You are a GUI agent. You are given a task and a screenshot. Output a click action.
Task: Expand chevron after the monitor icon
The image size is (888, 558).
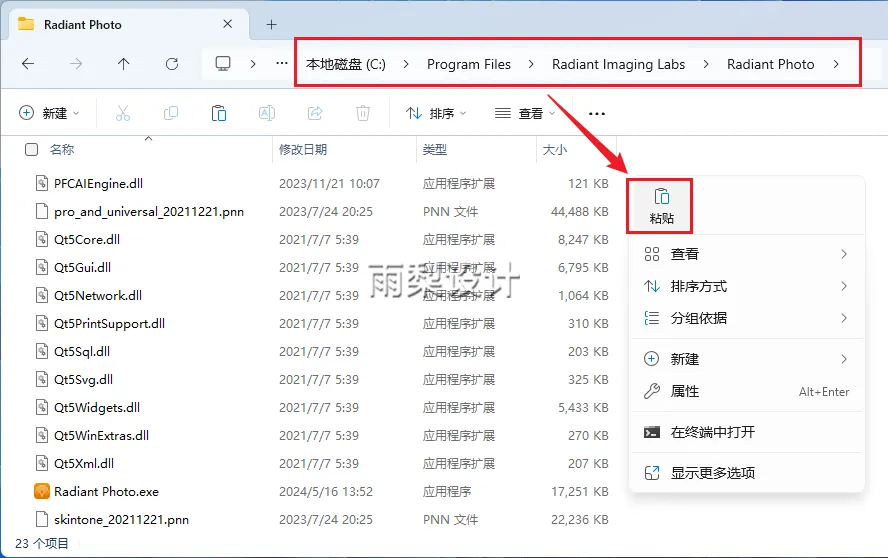tap(253, 64)
